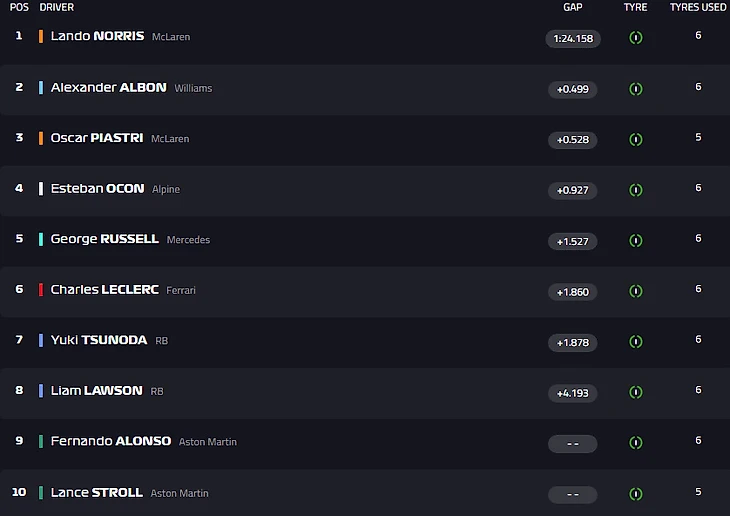The image size is (730, 516).
Task: Click Albon's +0.499 gap badge
Action: [x=573, y=89]
